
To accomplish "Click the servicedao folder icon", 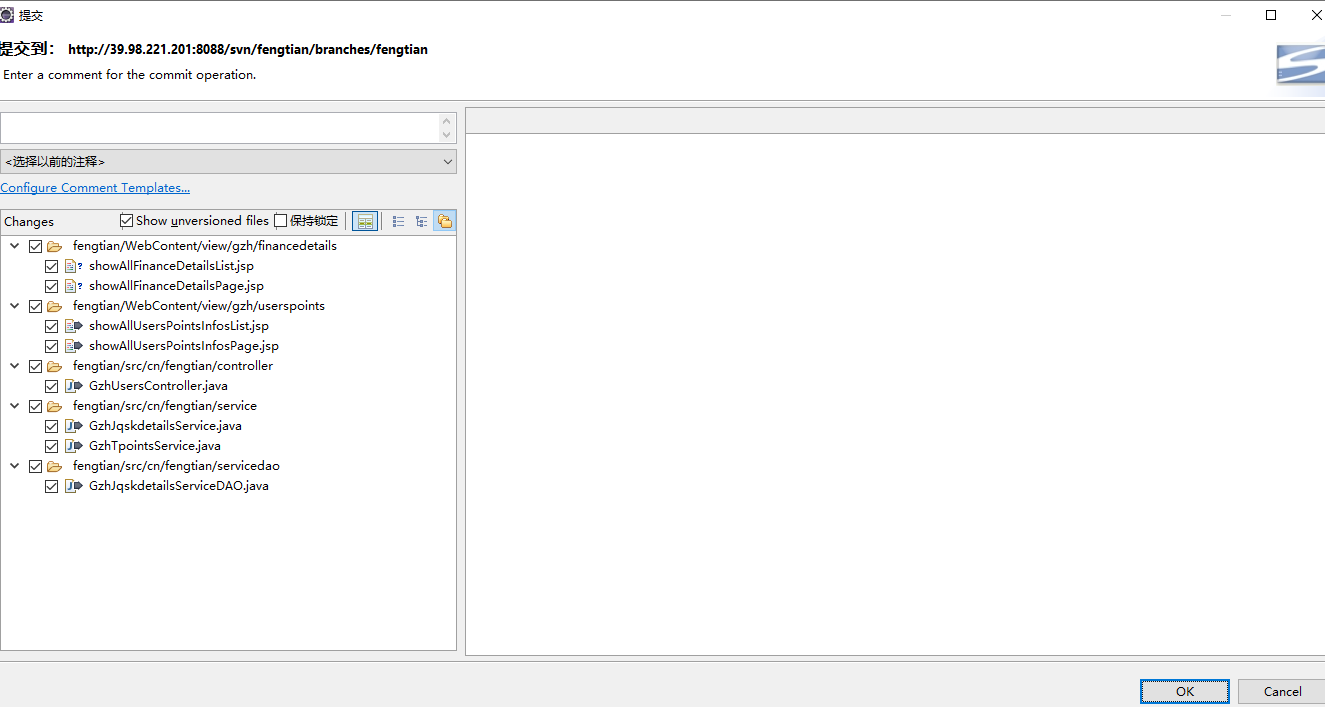I will [x=55, y=466].
